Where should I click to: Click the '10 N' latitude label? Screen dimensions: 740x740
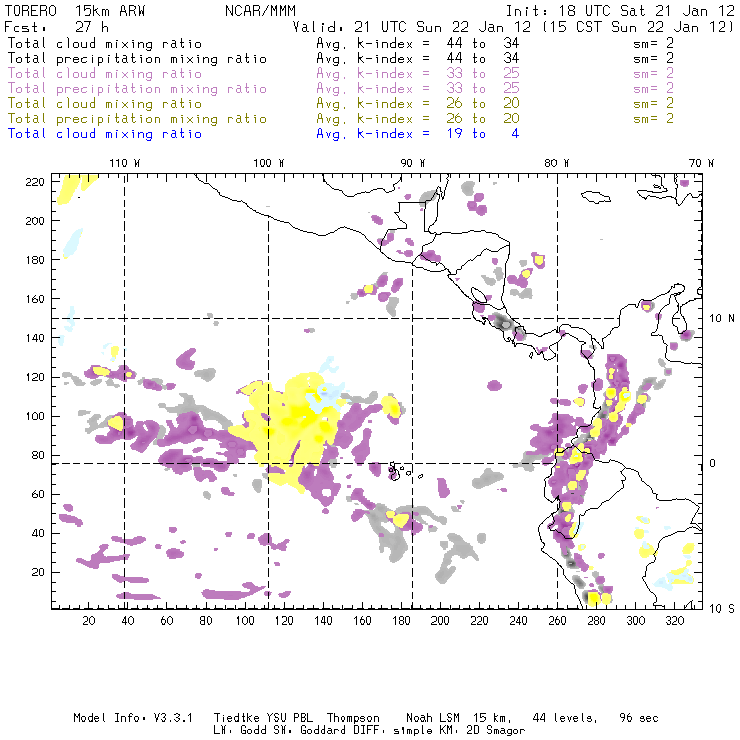[722, 319]
